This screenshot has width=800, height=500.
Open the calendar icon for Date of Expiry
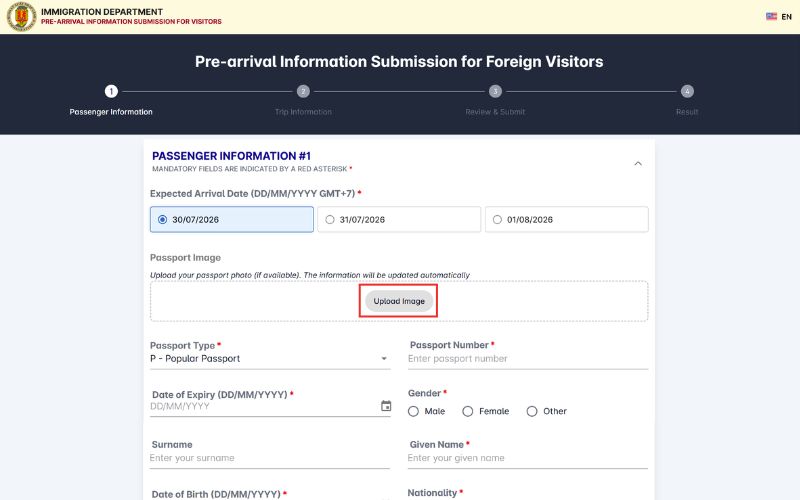click(x=386, y=406)
